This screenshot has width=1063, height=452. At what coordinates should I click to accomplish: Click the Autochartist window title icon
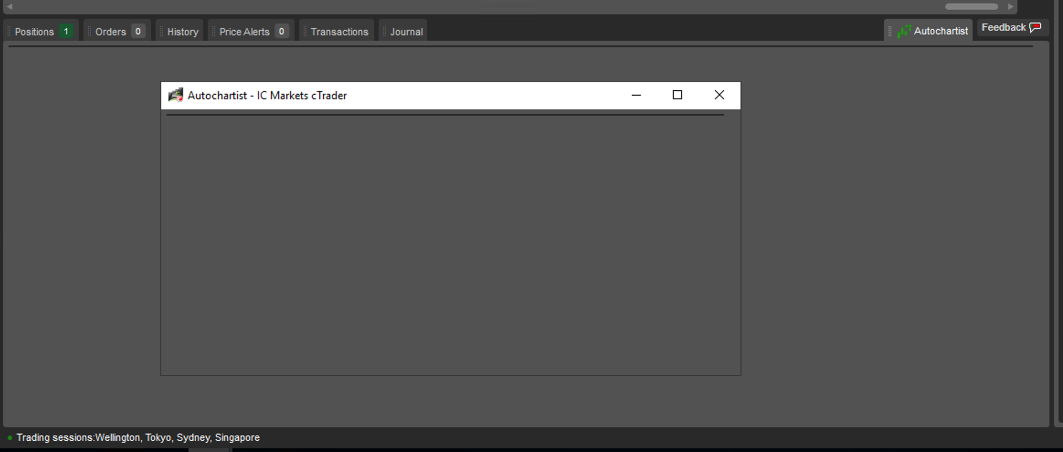[176, 96]
